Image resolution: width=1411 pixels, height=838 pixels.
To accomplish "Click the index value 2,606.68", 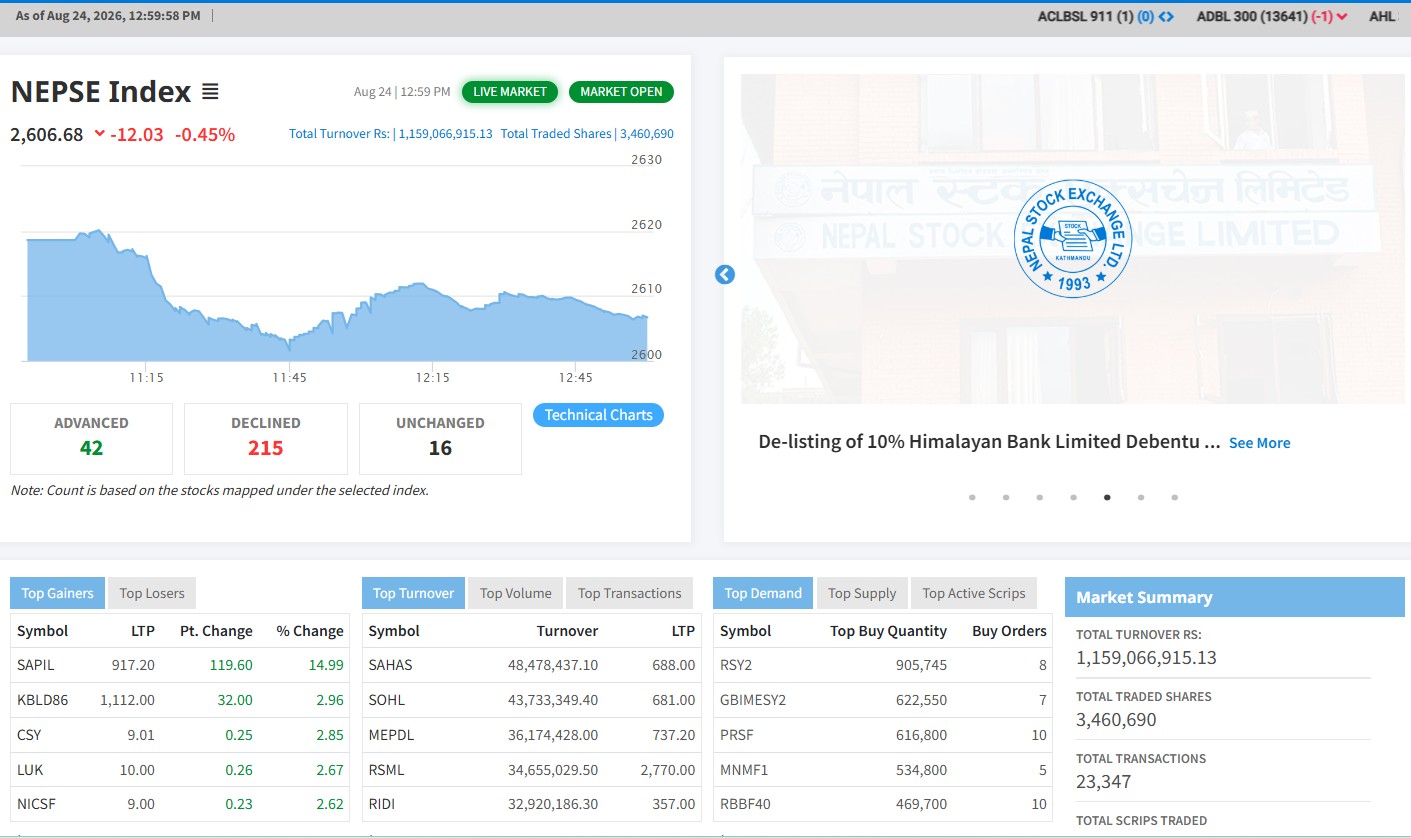I will [47, 134].
